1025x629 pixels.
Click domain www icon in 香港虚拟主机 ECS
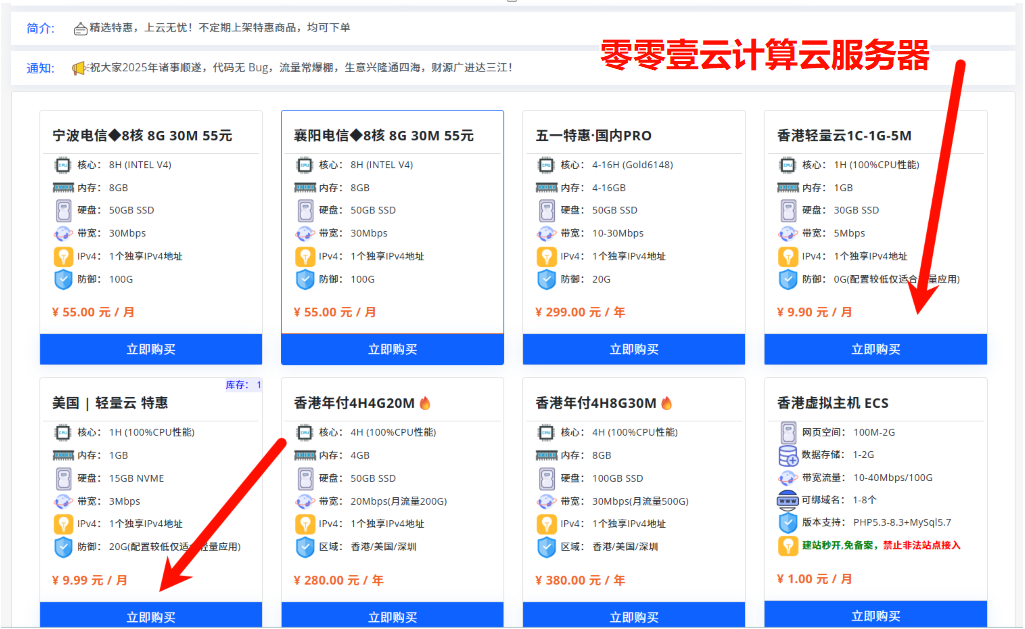(788, 500)
